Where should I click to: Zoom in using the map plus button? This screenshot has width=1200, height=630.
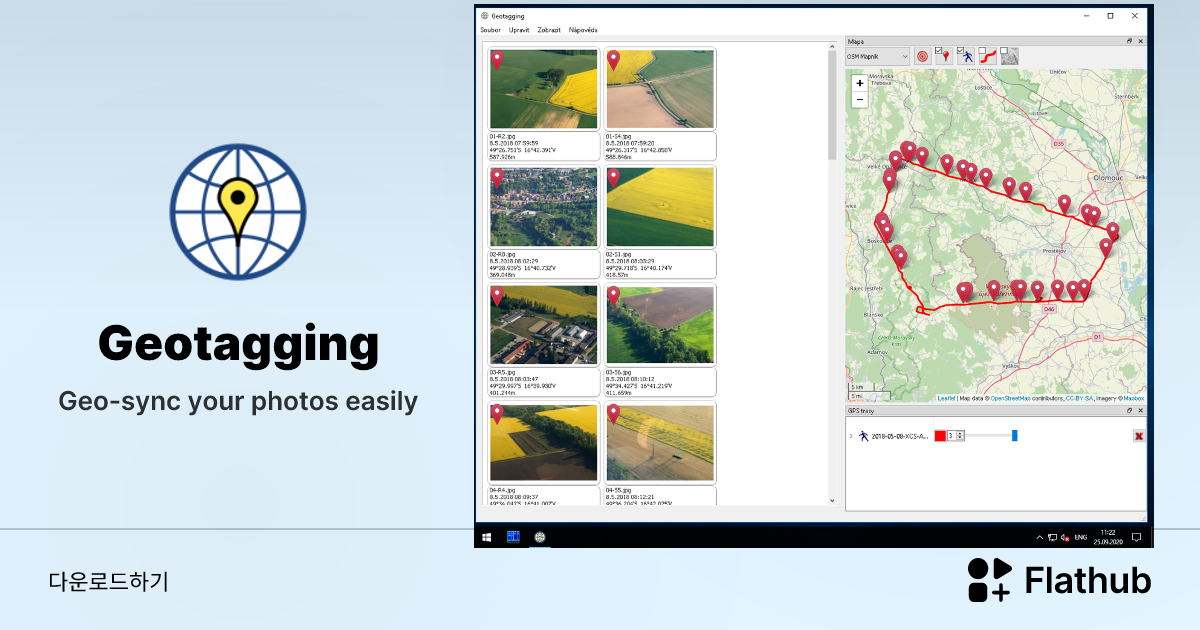tap(860, 84)
